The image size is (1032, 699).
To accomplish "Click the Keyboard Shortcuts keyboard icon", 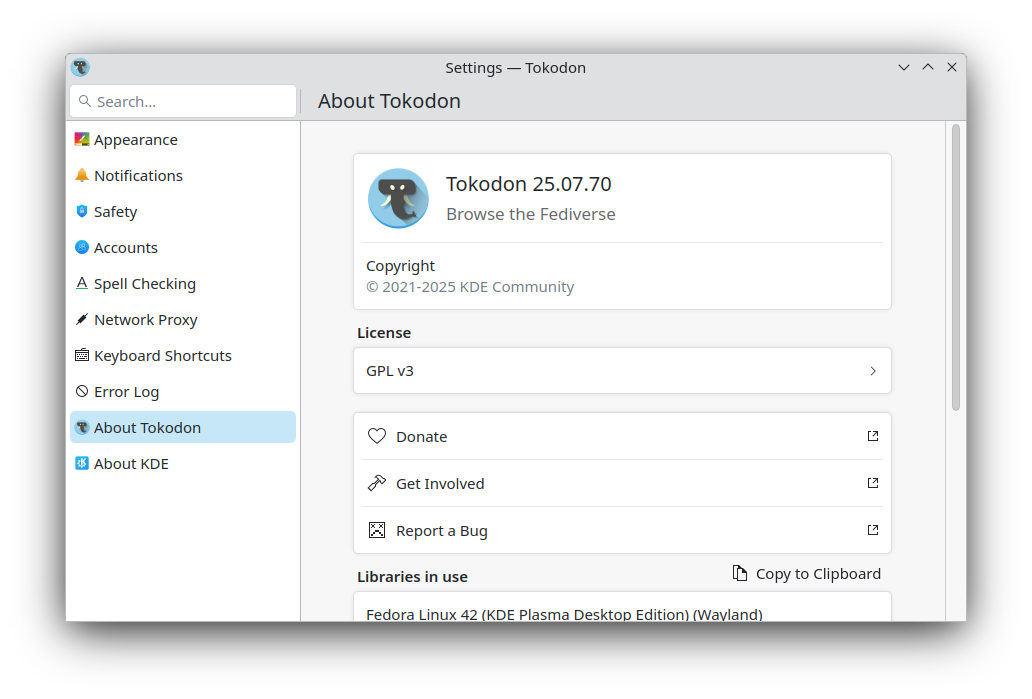I will click(x=82, y=355).
